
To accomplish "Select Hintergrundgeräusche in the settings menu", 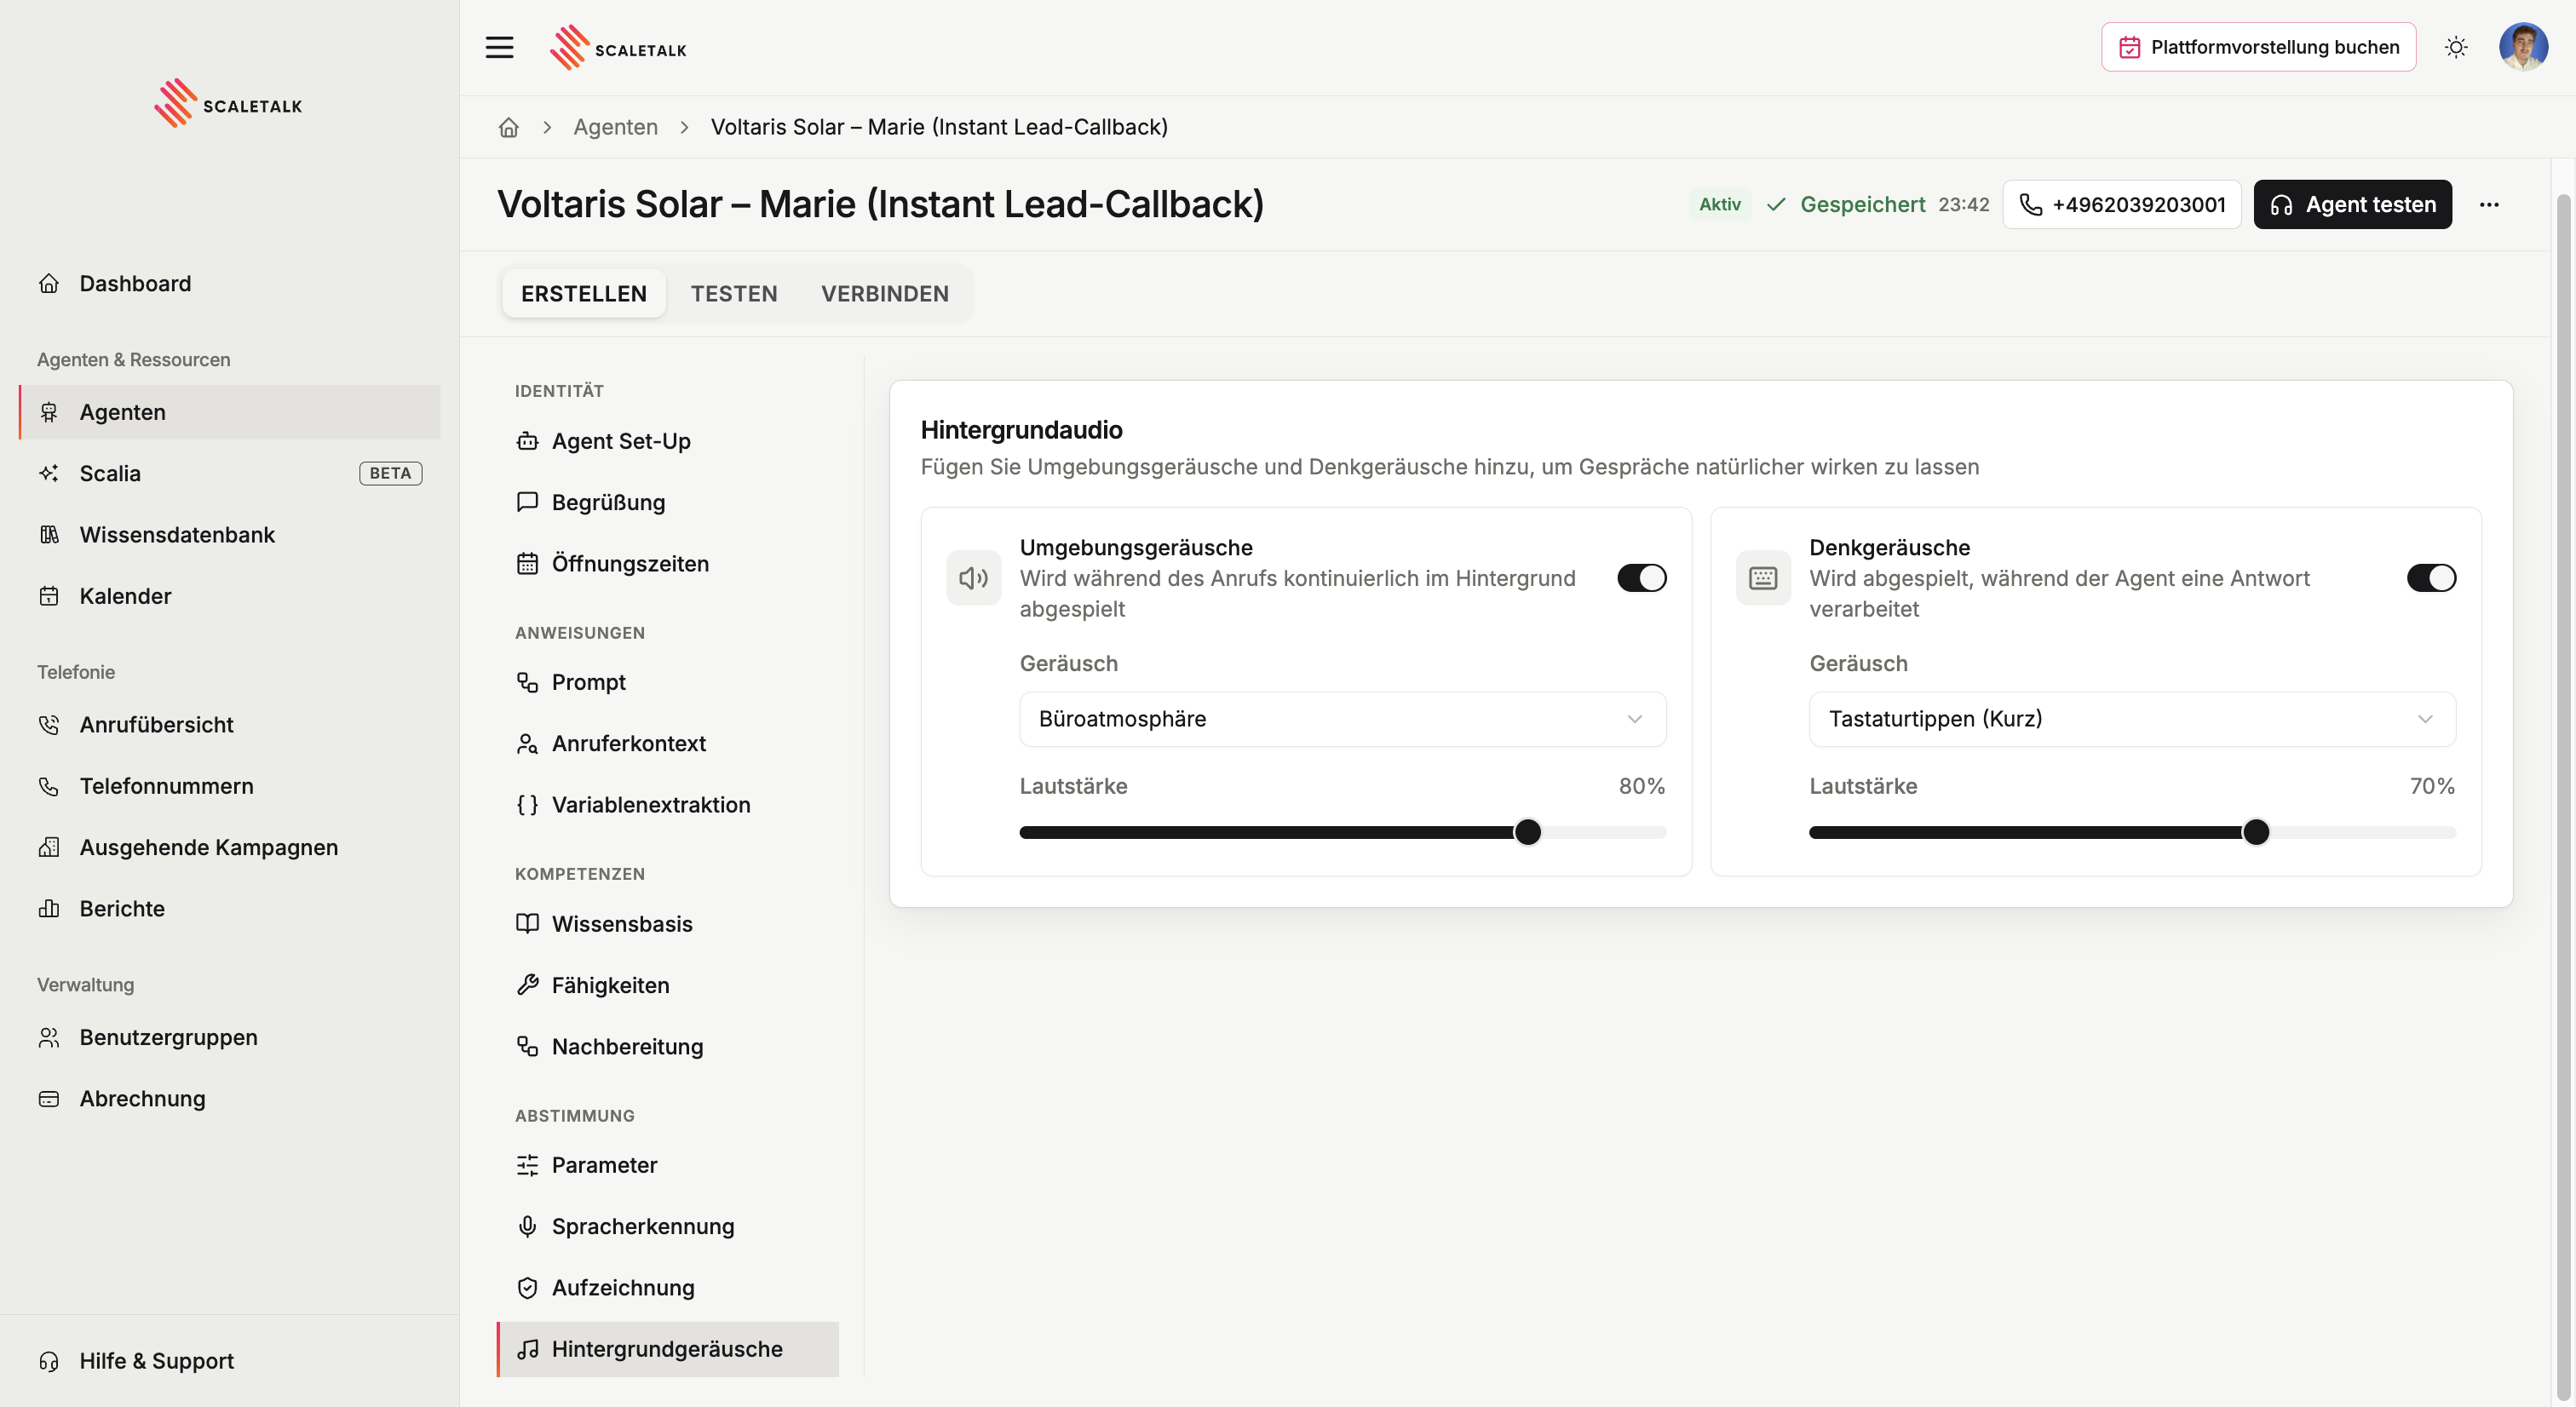I will (x=668, y=1349).
